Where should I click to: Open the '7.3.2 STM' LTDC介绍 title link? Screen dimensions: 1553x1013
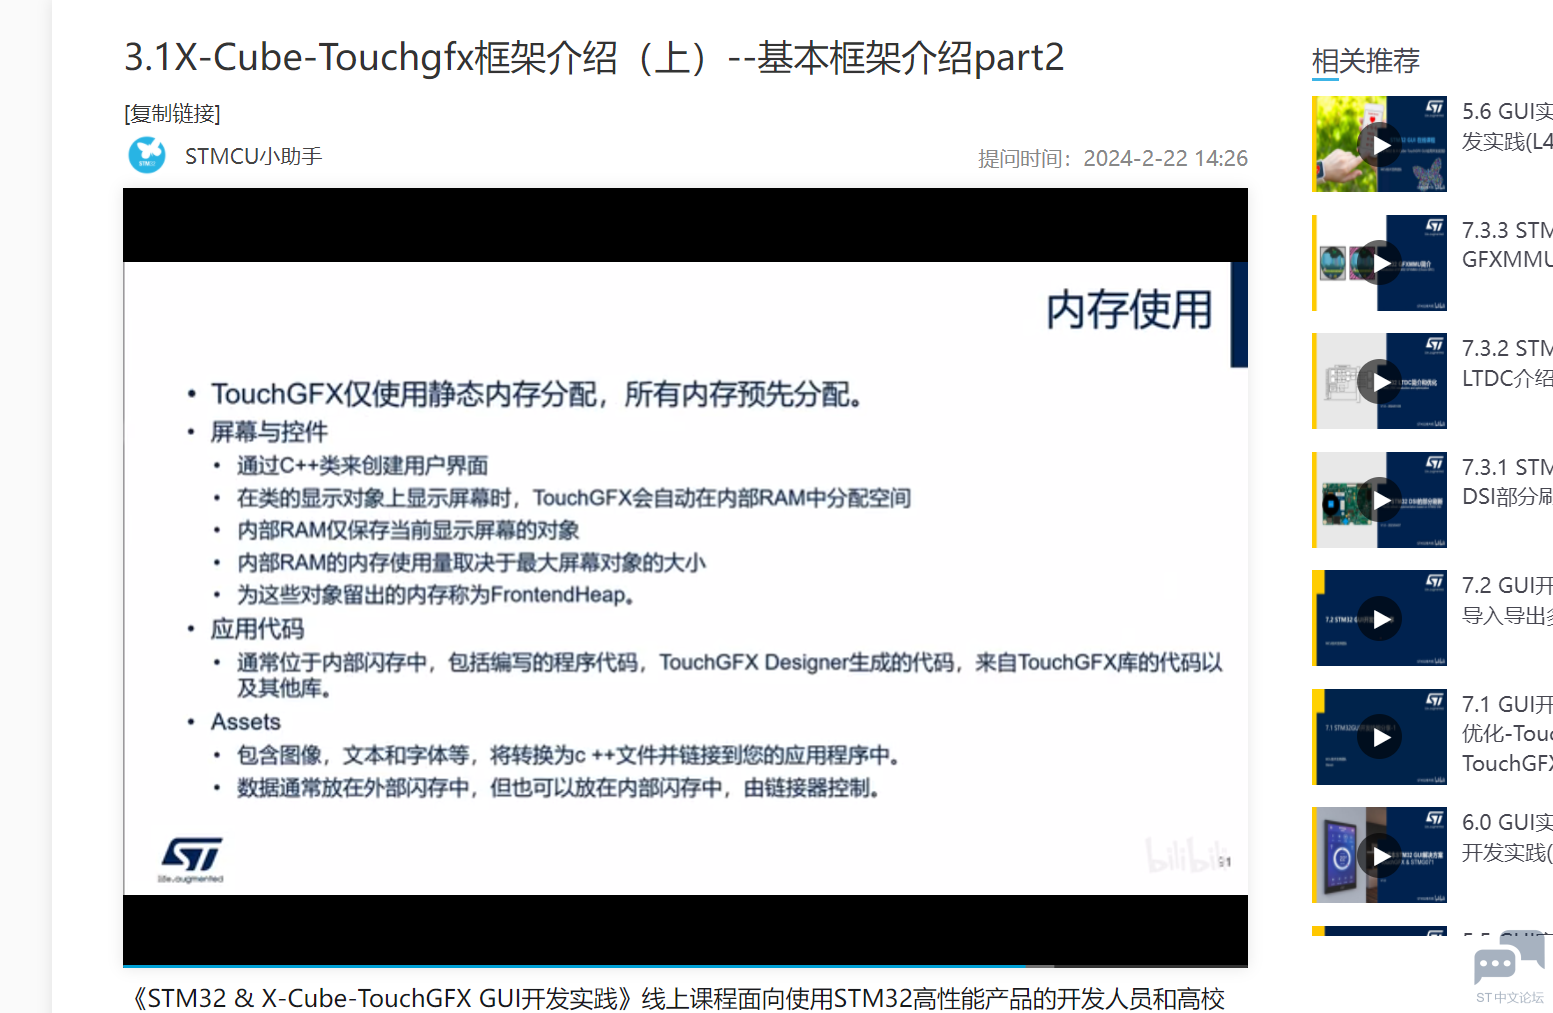pyautogui.click(x=1507, y=363)
